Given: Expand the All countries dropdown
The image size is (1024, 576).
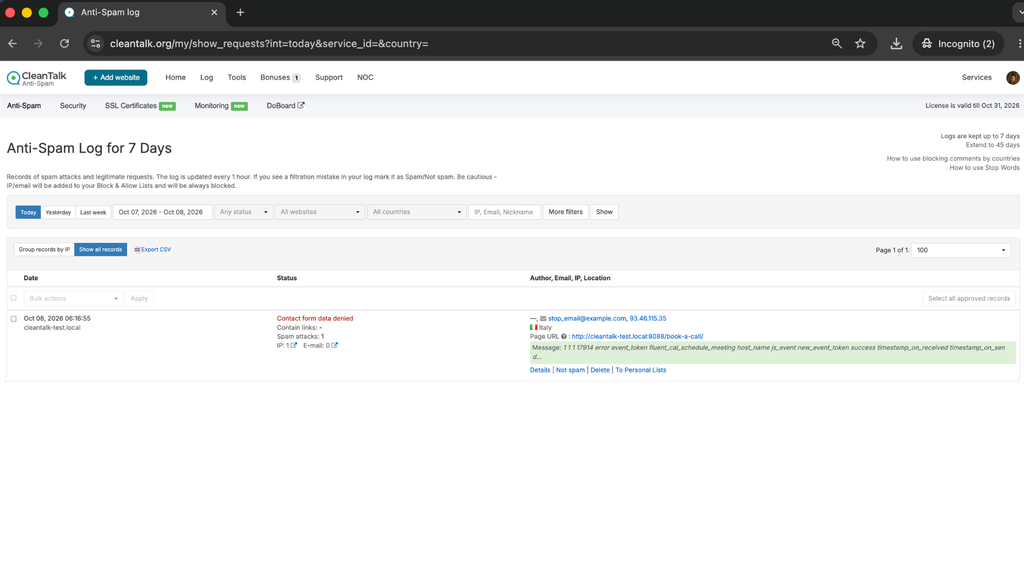Looking at the screenshot, I should coord(417,212).
